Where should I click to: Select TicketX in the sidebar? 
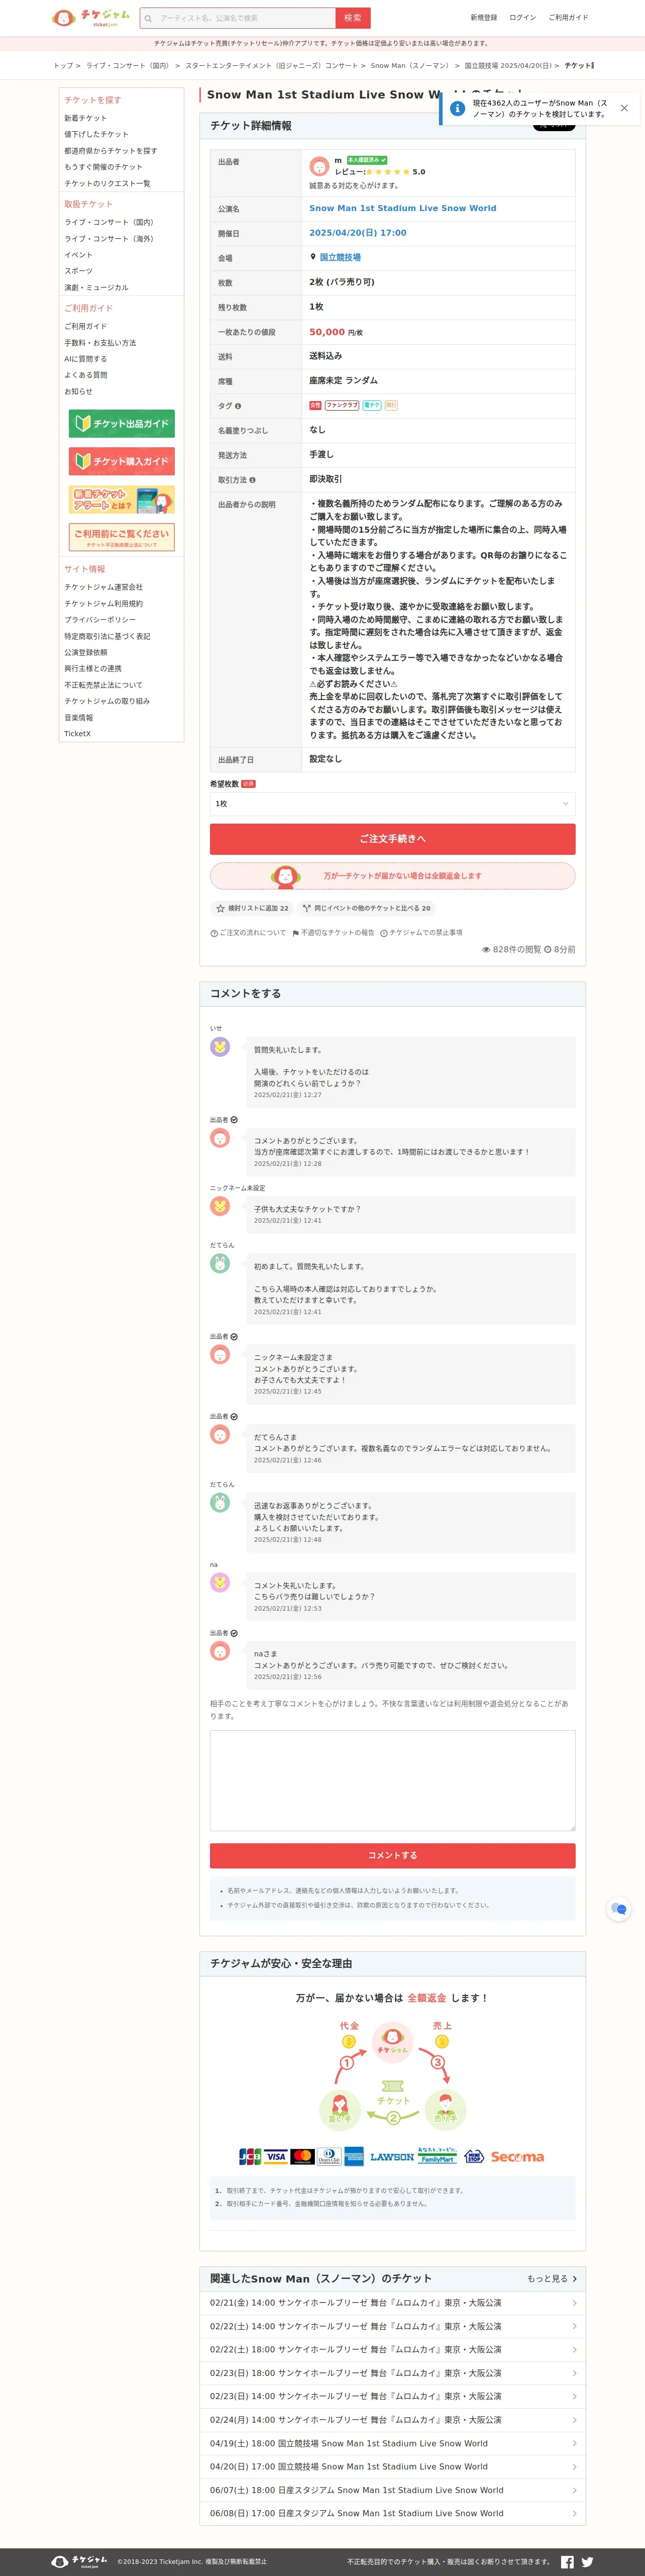77,734
